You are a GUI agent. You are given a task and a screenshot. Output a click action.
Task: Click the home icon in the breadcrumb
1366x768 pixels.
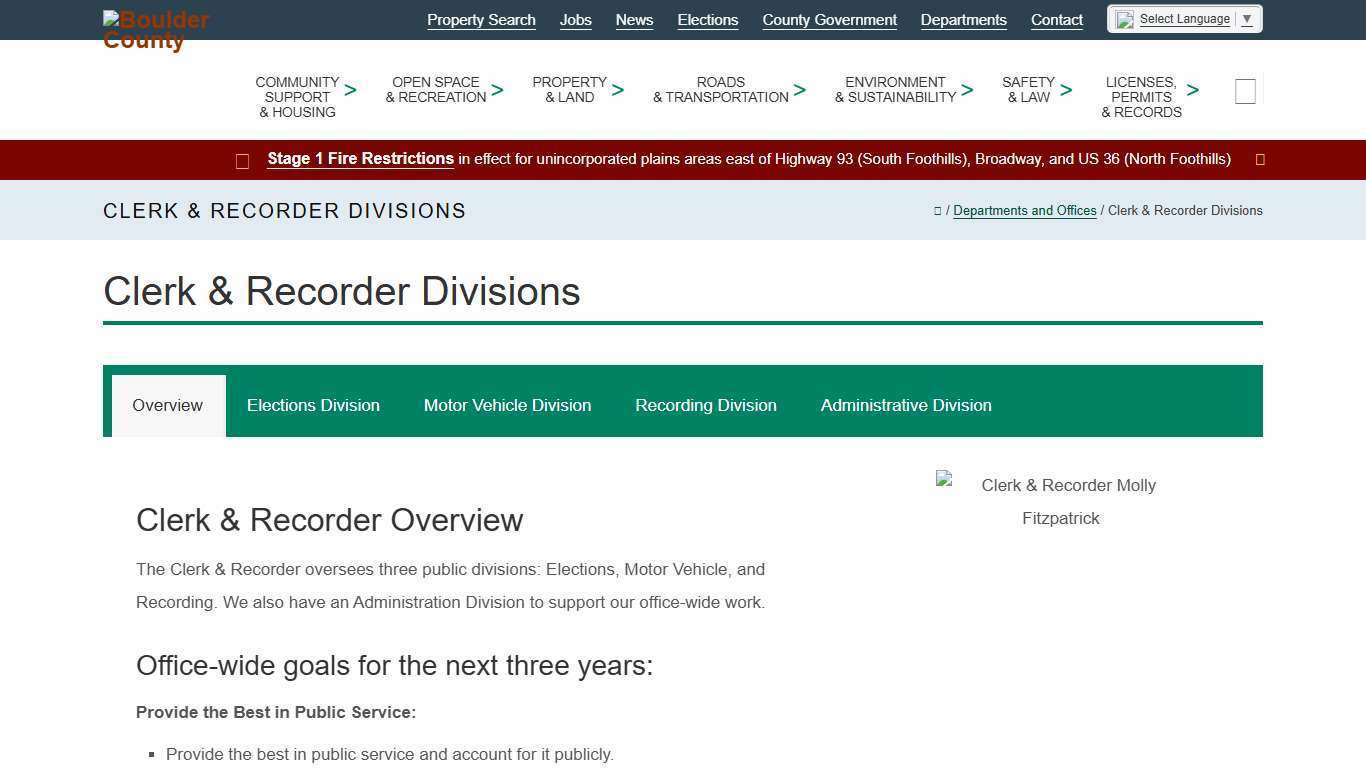(x=938, y=210)
